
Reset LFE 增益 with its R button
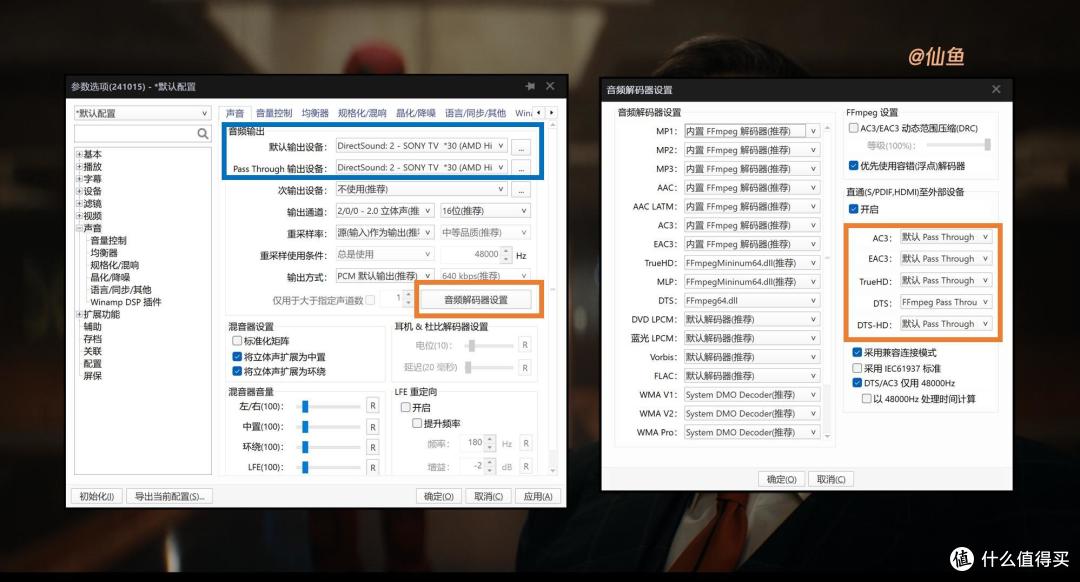[x=526, y=466]
